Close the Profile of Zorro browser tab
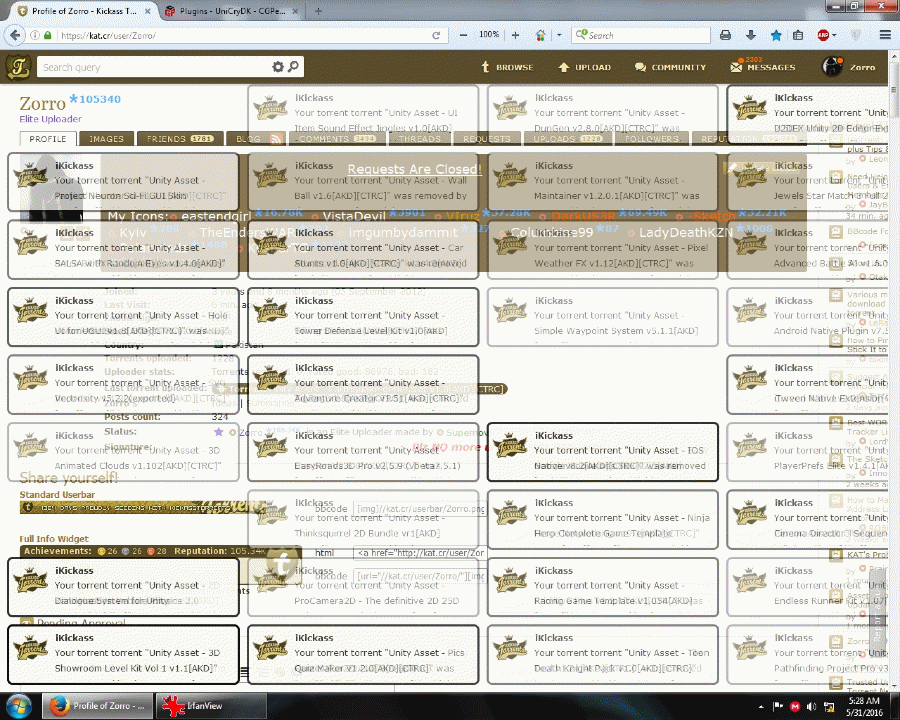The height and width of the screenshot is (720, 900). (x=148, y=11)
